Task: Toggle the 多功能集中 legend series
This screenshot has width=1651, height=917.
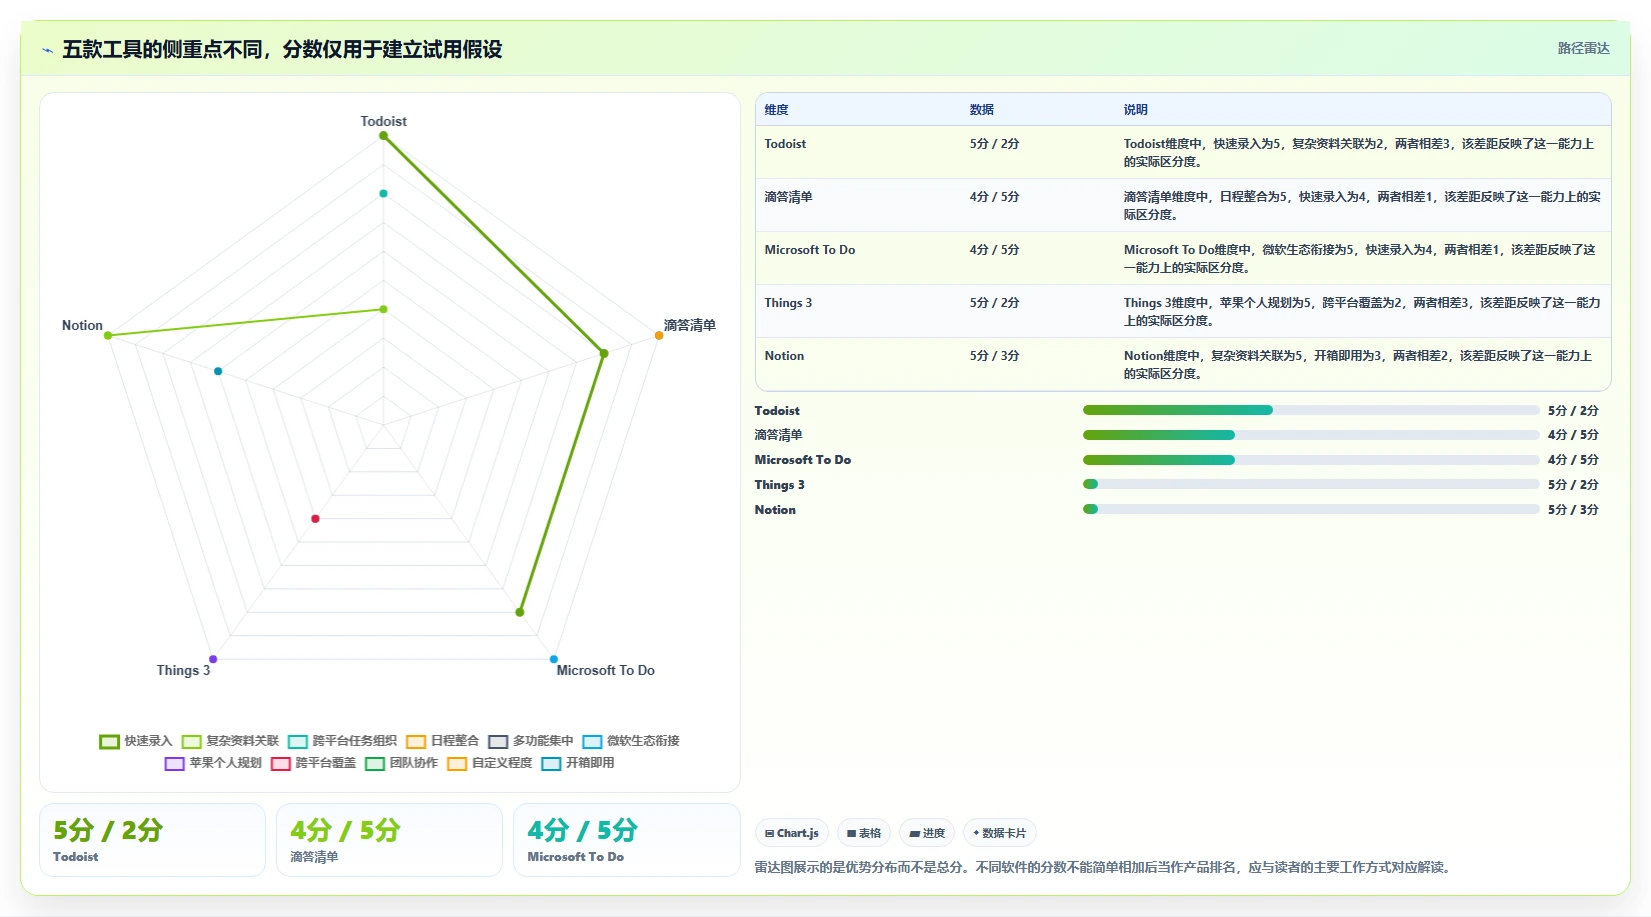Action: tap(531, 741)
